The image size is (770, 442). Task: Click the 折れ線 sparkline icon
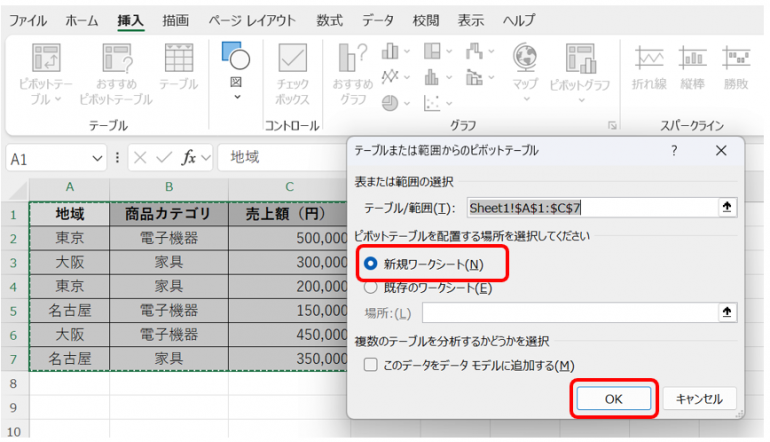[650, 62]
